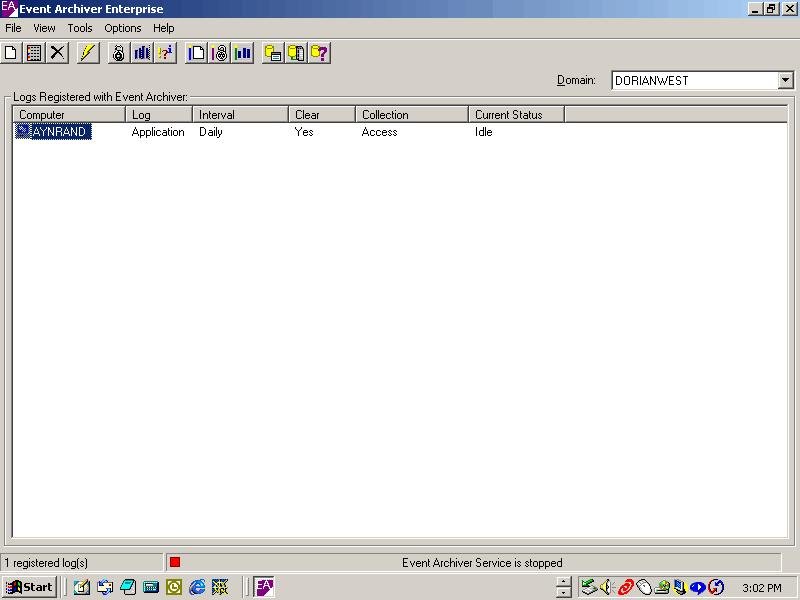Click the 3:02 PM system clock
The height and width of the screenshot is (600, 800).
(762, 588)
